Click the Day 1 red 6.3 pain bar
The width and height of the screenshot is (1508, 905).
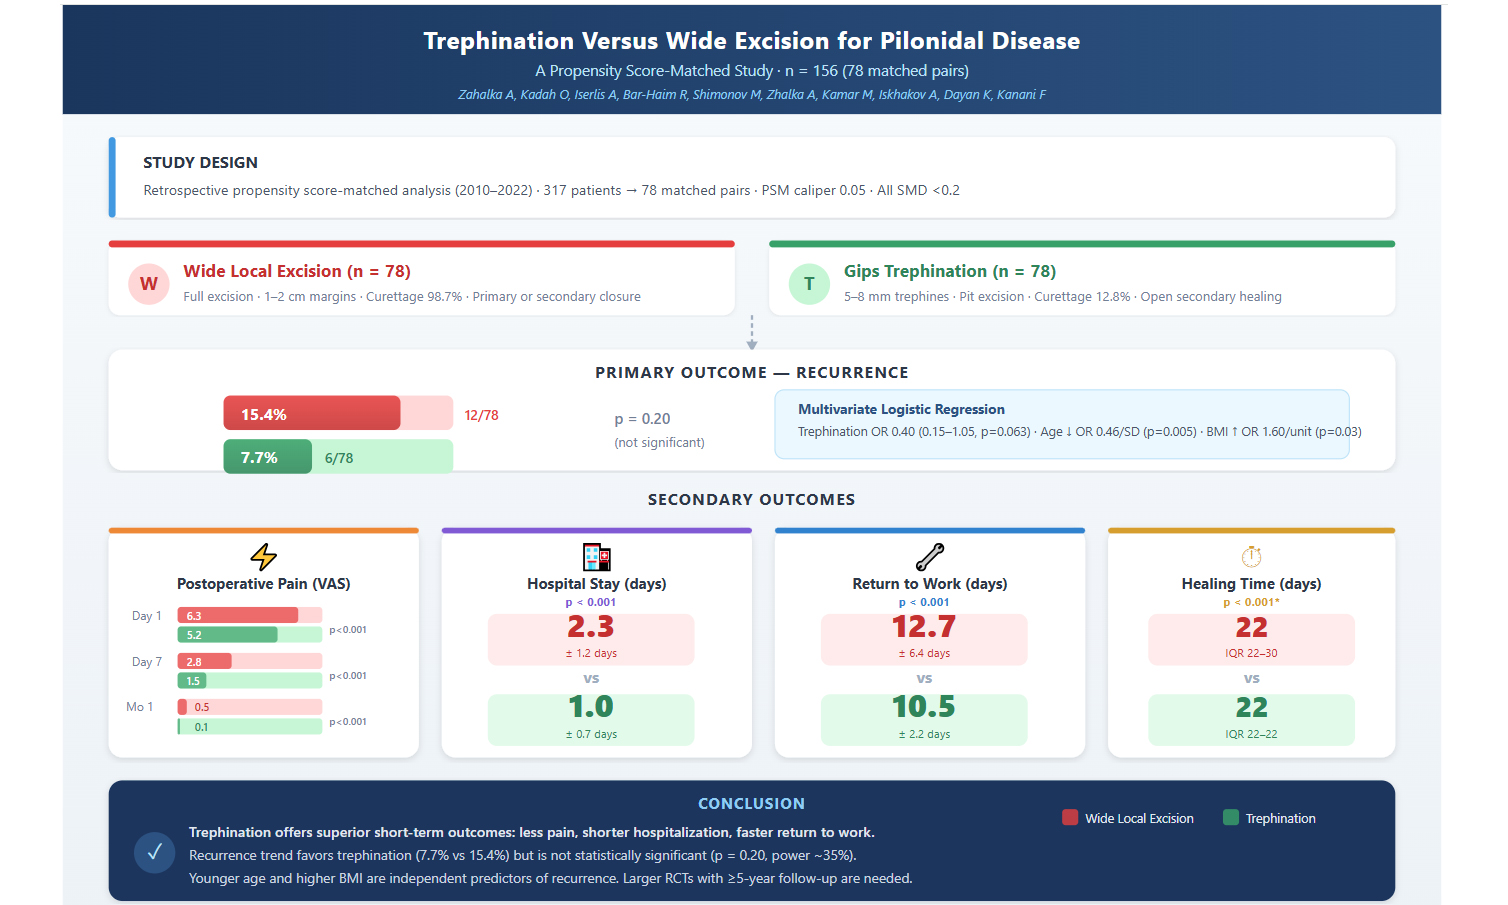click(238, 616)
